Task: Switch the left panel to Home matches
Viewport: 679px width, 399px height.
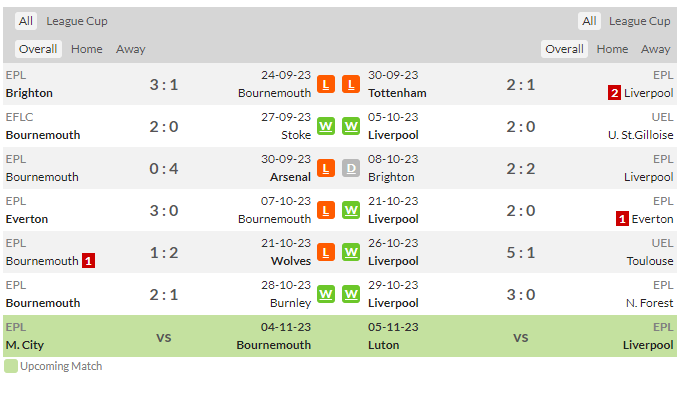Action: click(x=87, y=49)
